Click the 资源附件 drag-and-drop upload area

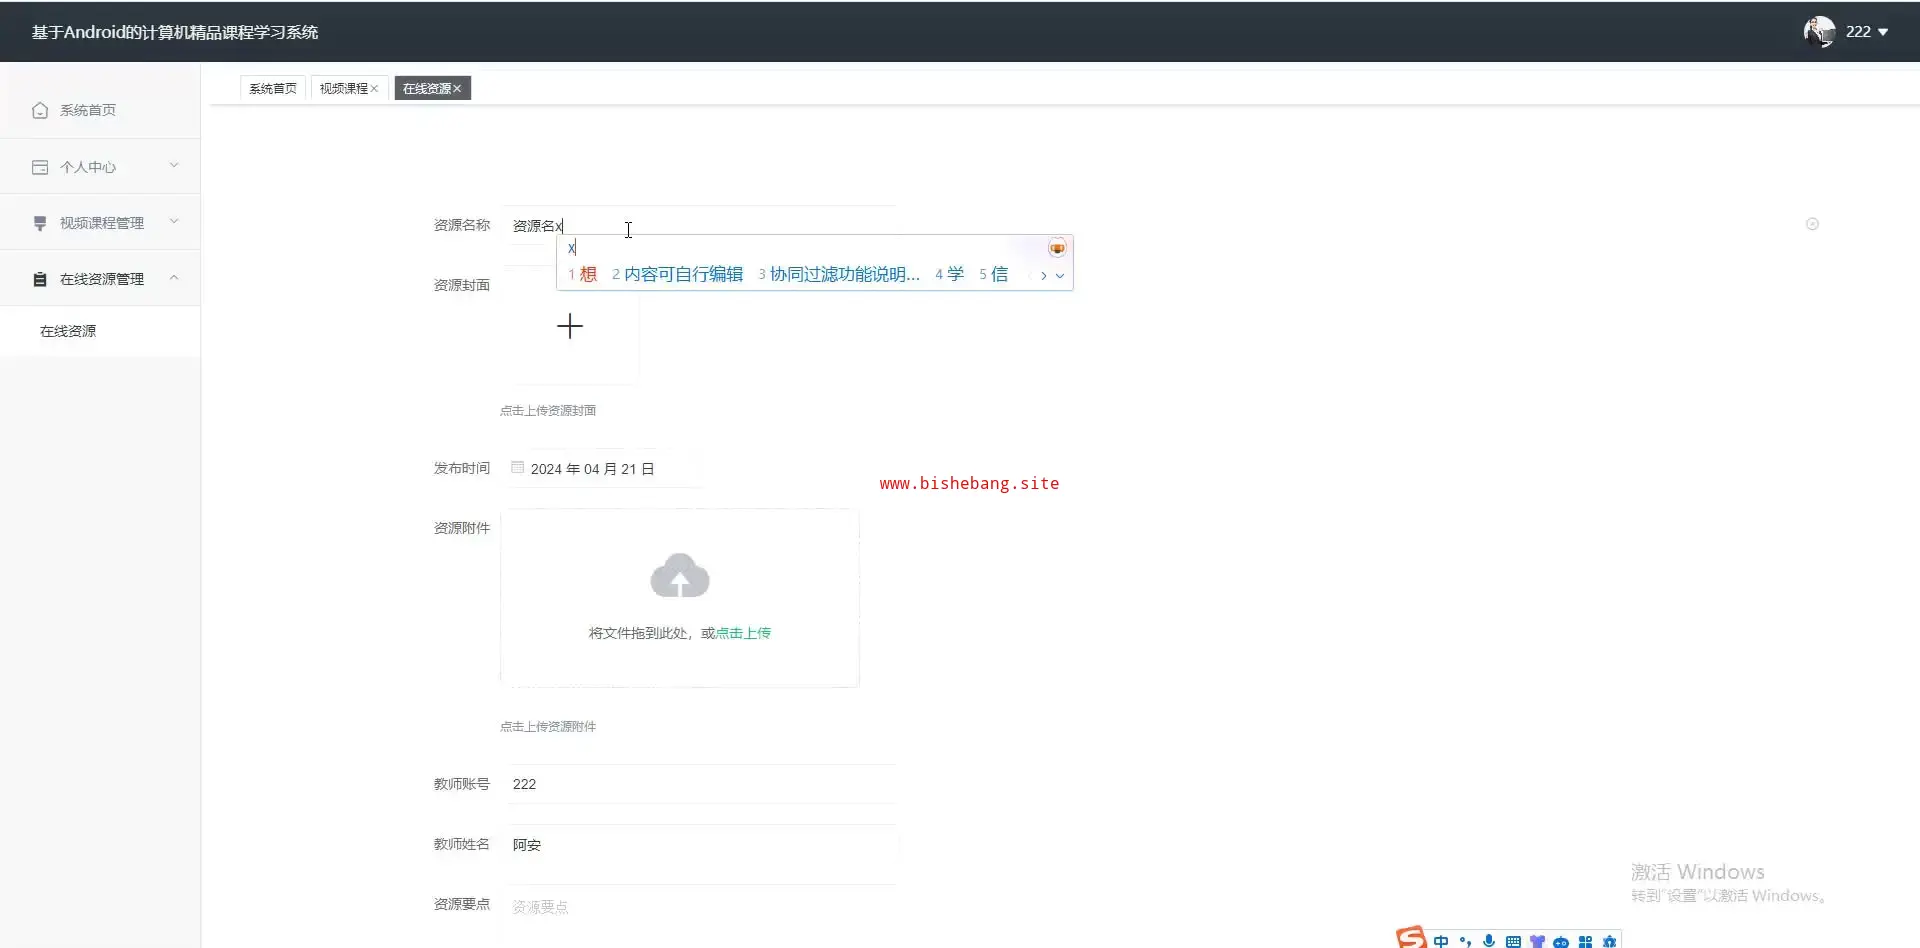pyautogui.click(x=680, y=598)
